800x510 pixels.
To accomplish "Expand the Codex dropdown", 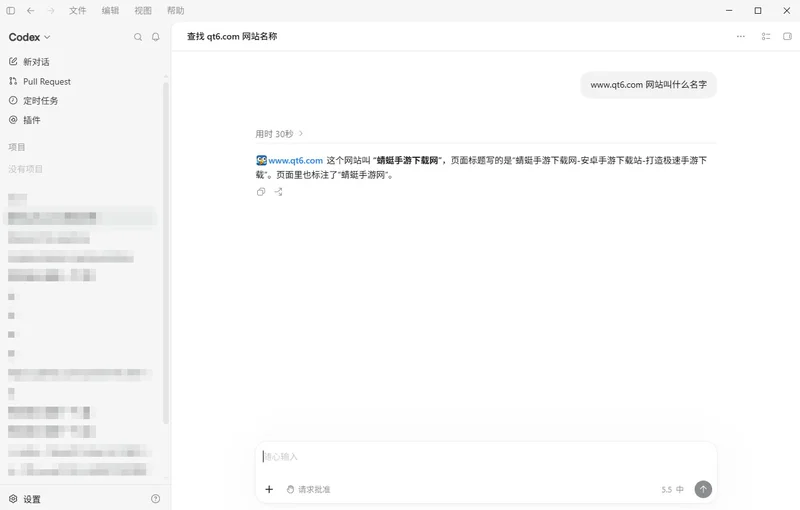I will coord(30,37).
